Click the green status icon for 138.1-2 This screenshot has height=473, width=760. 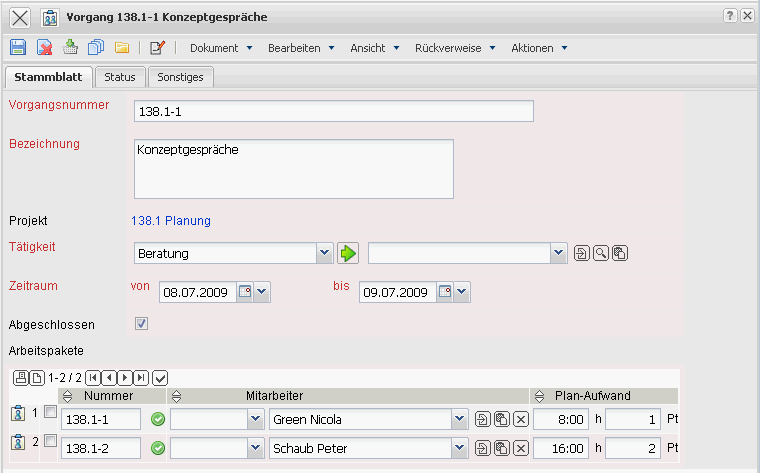(x=158, y=448)
